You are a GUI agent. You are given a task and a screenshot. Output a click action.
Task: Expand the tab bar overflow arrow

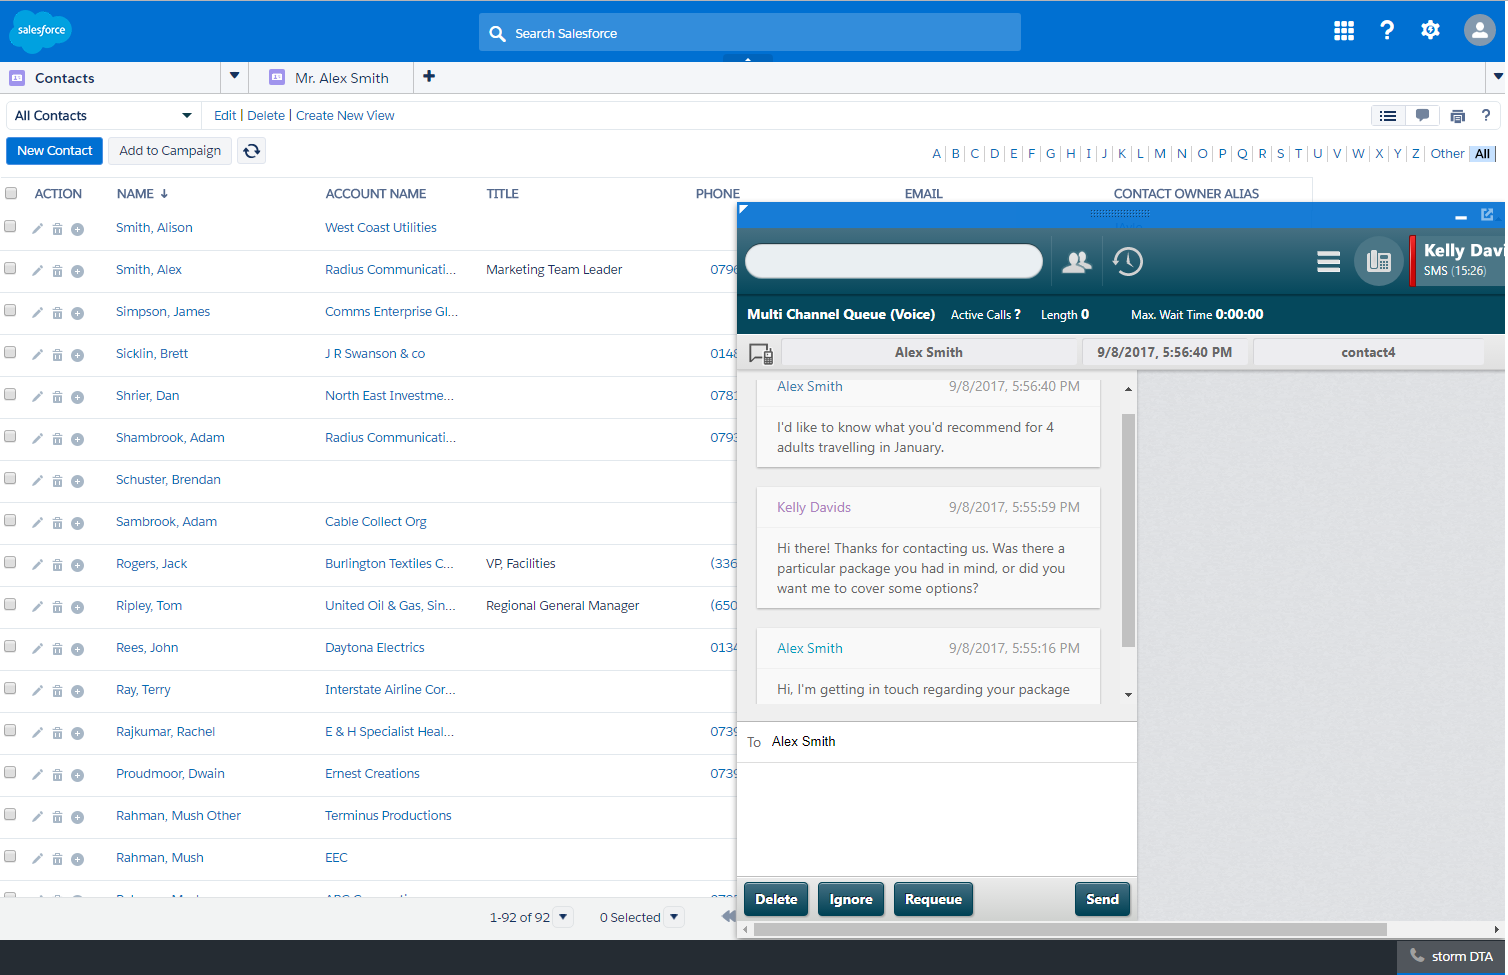tap(1497, 77)
